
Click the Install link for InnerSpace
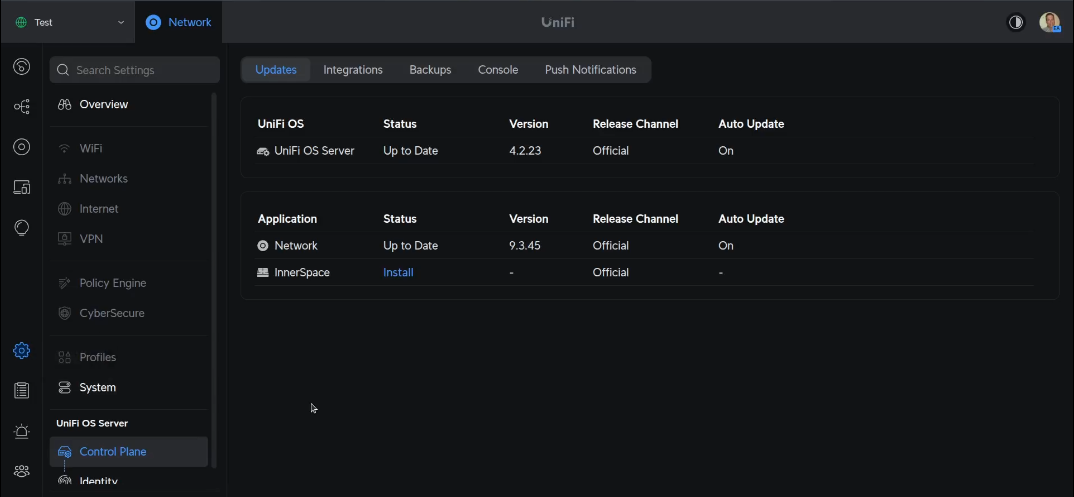click(x=398, y=272)
